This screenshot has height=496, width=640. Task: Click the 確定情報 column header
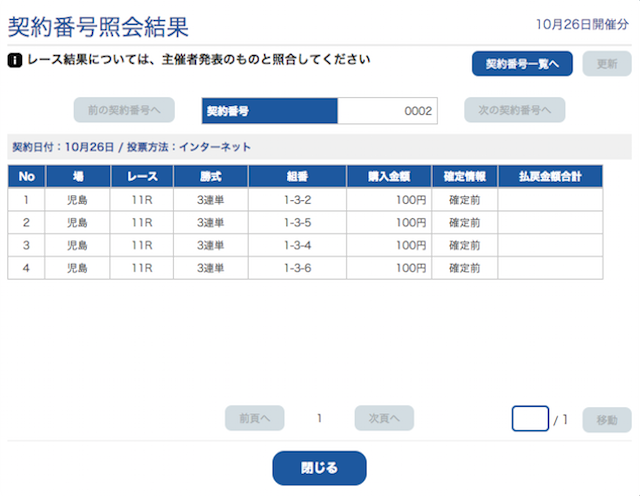click(465, 176)
